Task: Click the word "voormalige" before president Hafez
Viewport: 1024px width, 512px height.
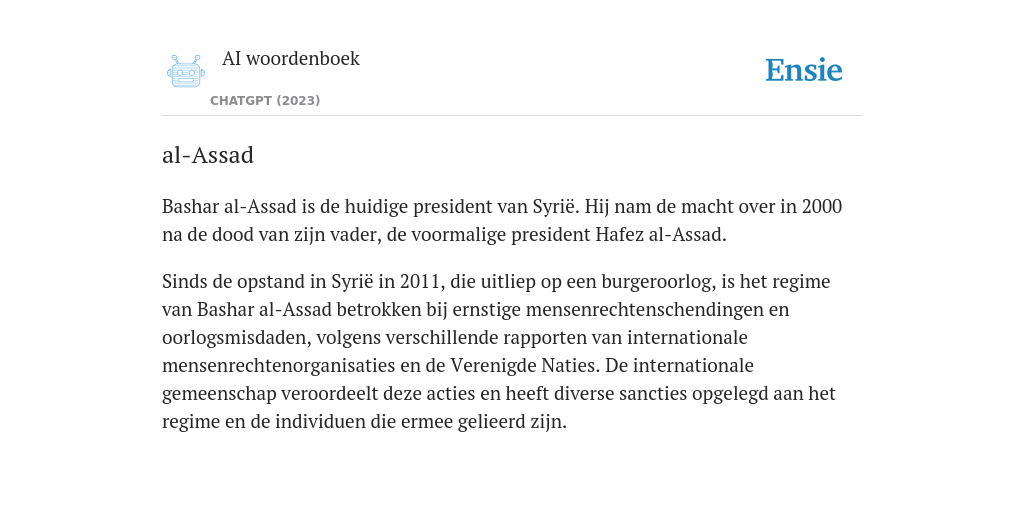Action: click(446, 234)
